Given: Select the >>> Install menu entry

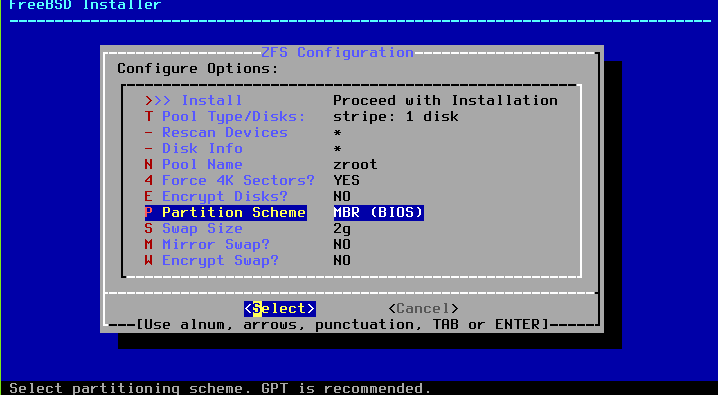Looking at the screenshot, I should (193, 100).
